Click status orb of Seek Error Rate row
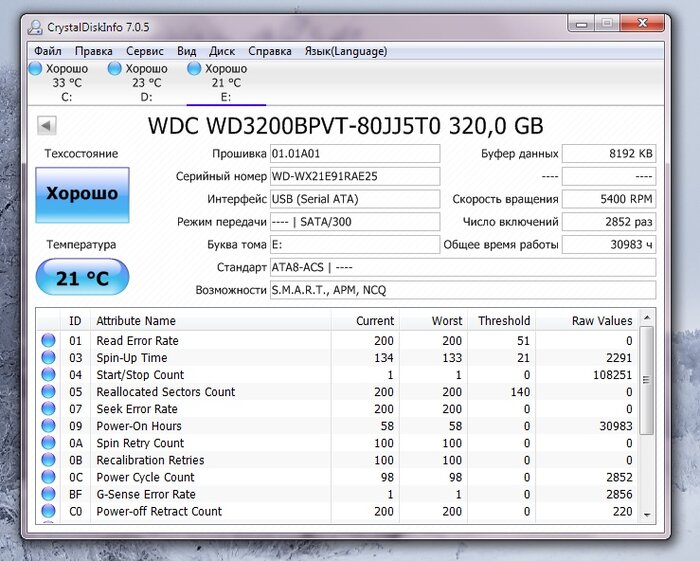The image size is (700, 561). (48, 408)
